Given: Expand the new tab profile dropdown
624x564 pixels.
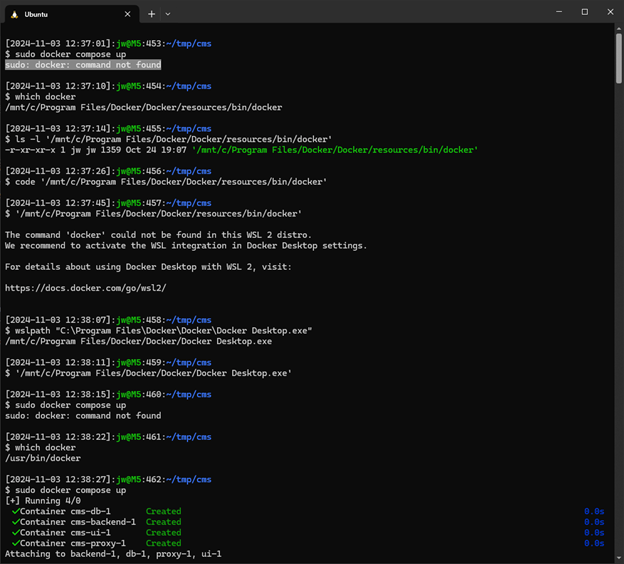Looking at the screenshot, I should pos(168,14).
